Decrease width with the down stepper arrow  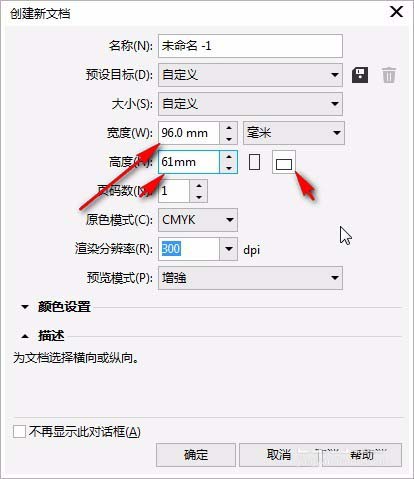tap(229, 139)
